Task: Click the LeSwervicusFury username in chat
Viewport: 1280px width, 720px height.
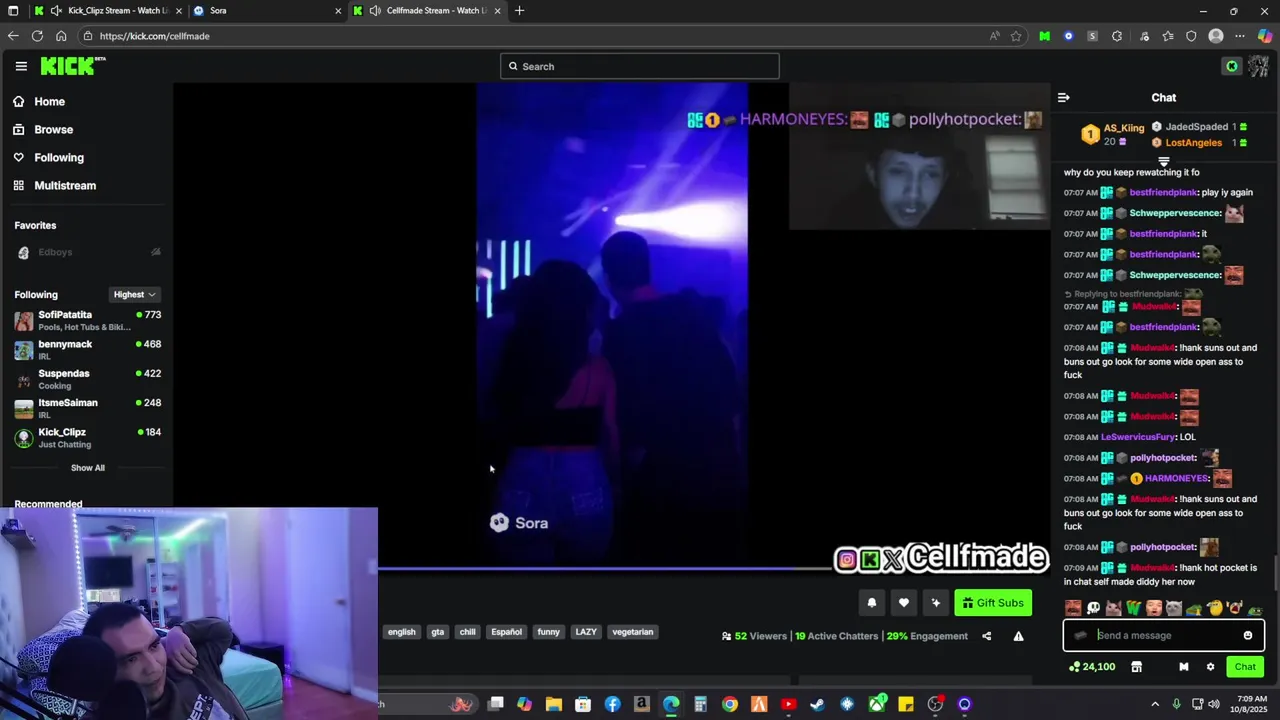Action: tap(1138, 437)
